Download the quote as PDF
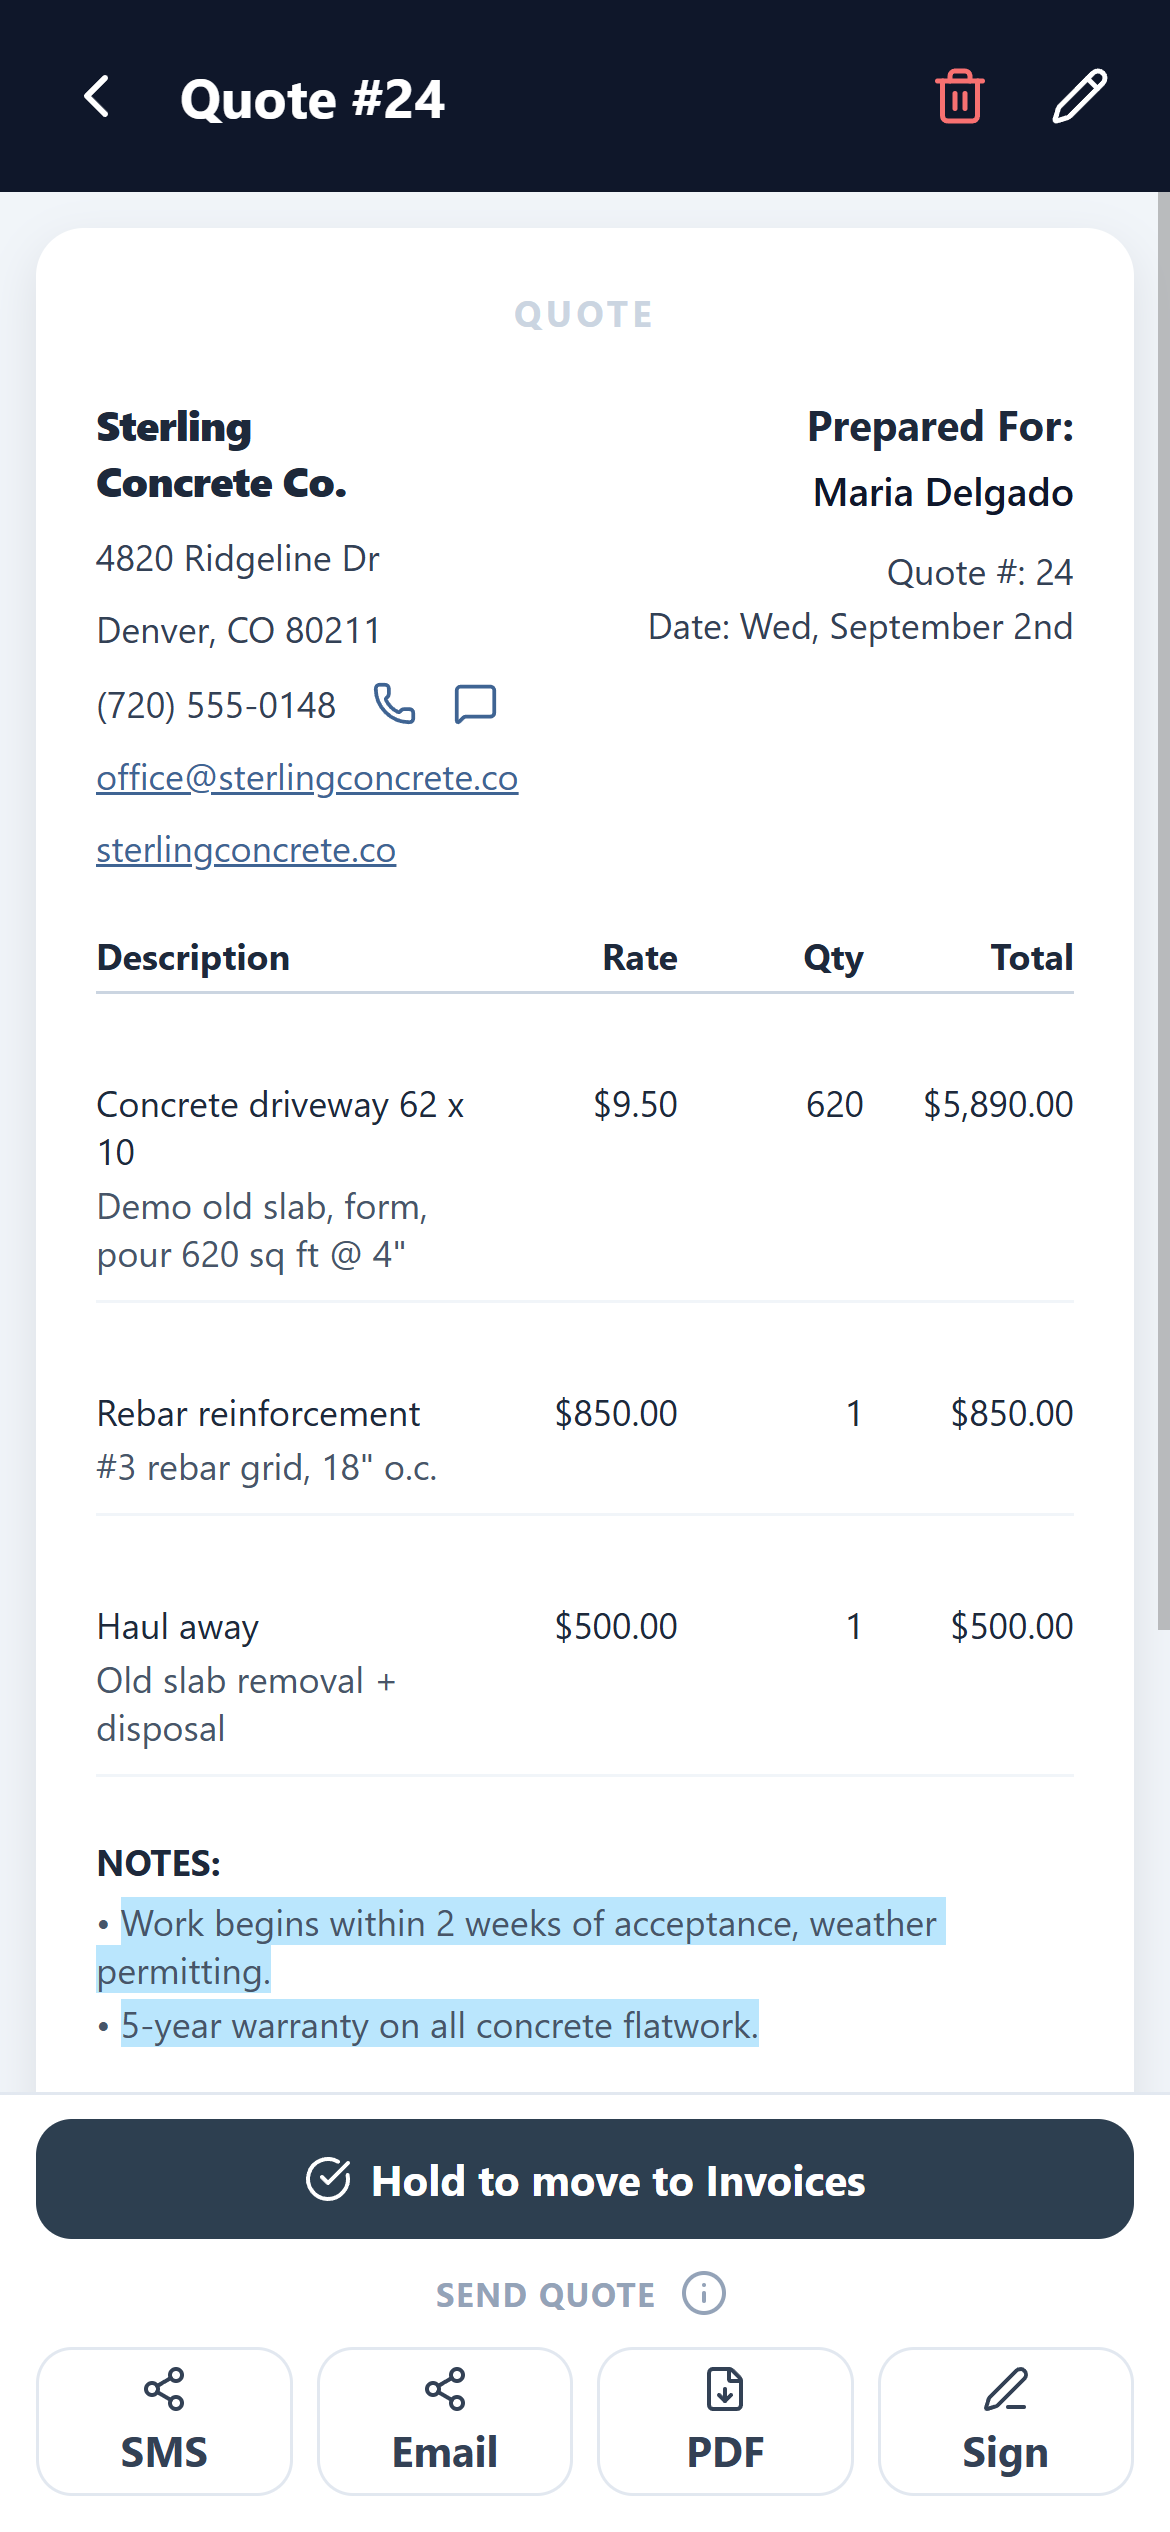This screenshot has height=2532, width=1170. click(x=725, y=2421)
